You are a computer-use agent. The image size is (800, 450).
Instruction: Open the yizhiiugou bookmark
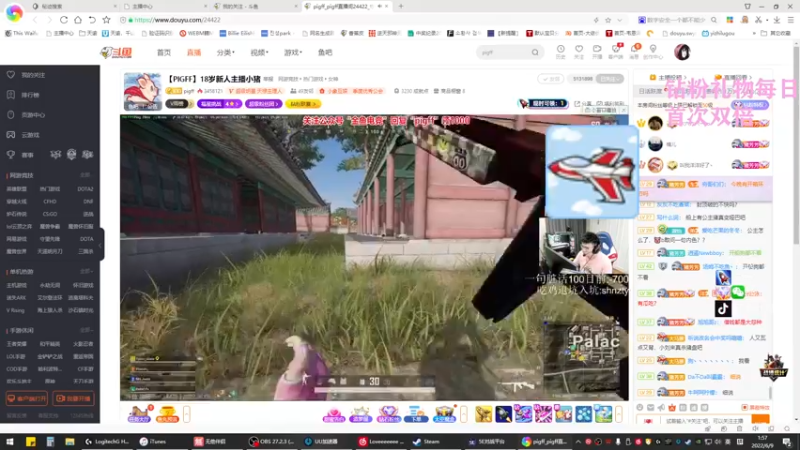pyautogui.click(x=718, y=33)
